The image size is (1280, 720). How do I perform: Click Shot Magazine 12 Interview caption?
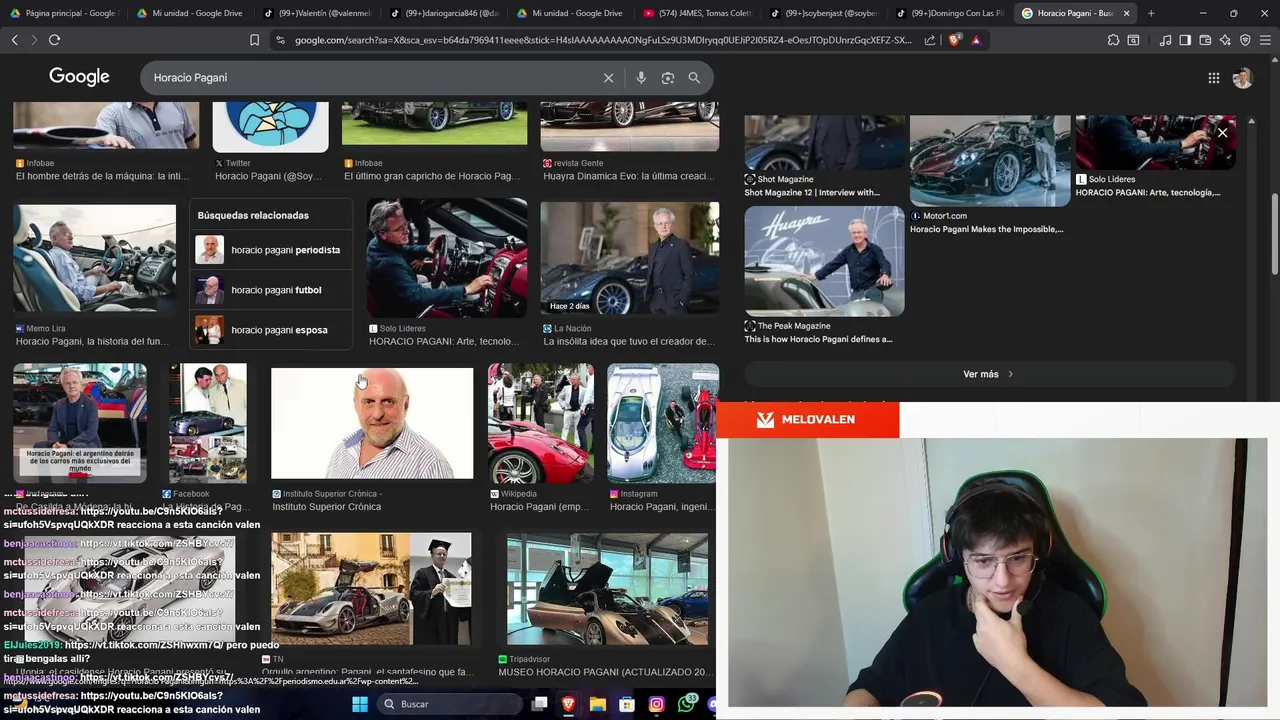(812, 192)
